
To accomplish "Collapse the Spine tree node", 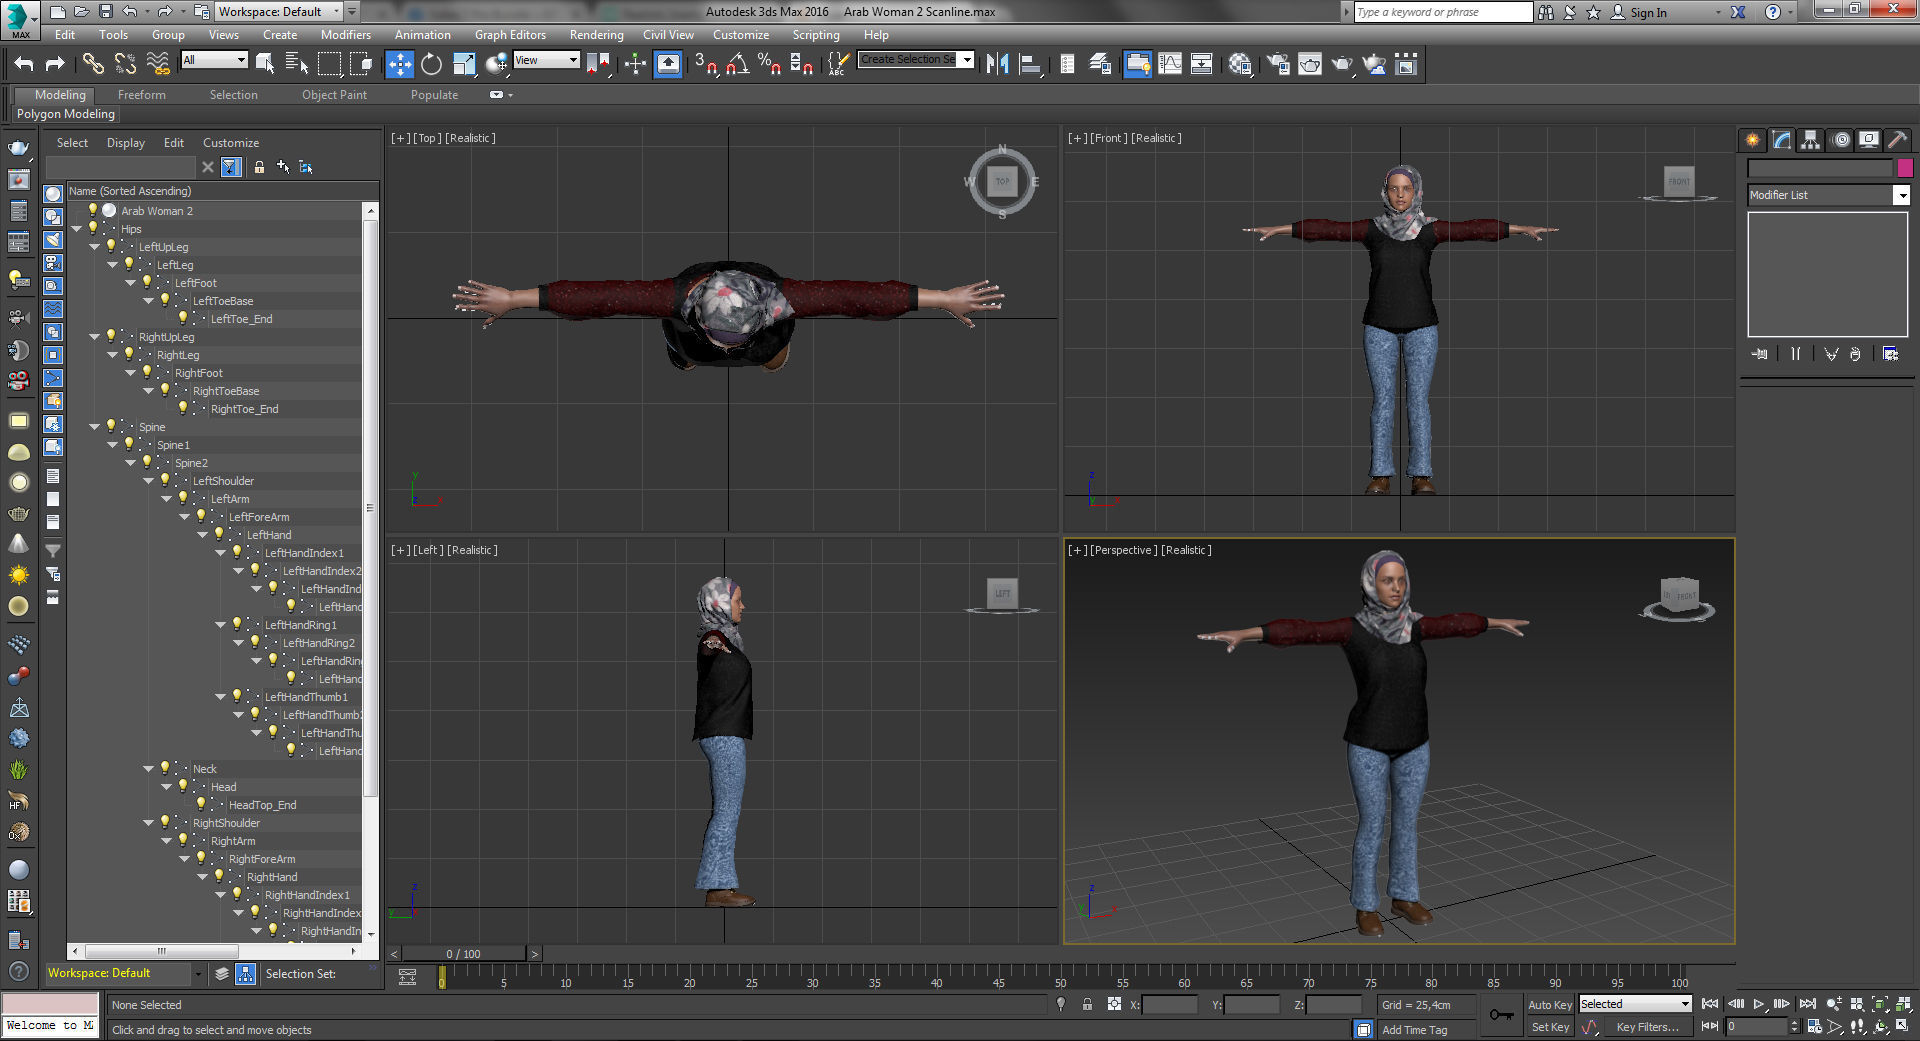I will pos(95,427).
